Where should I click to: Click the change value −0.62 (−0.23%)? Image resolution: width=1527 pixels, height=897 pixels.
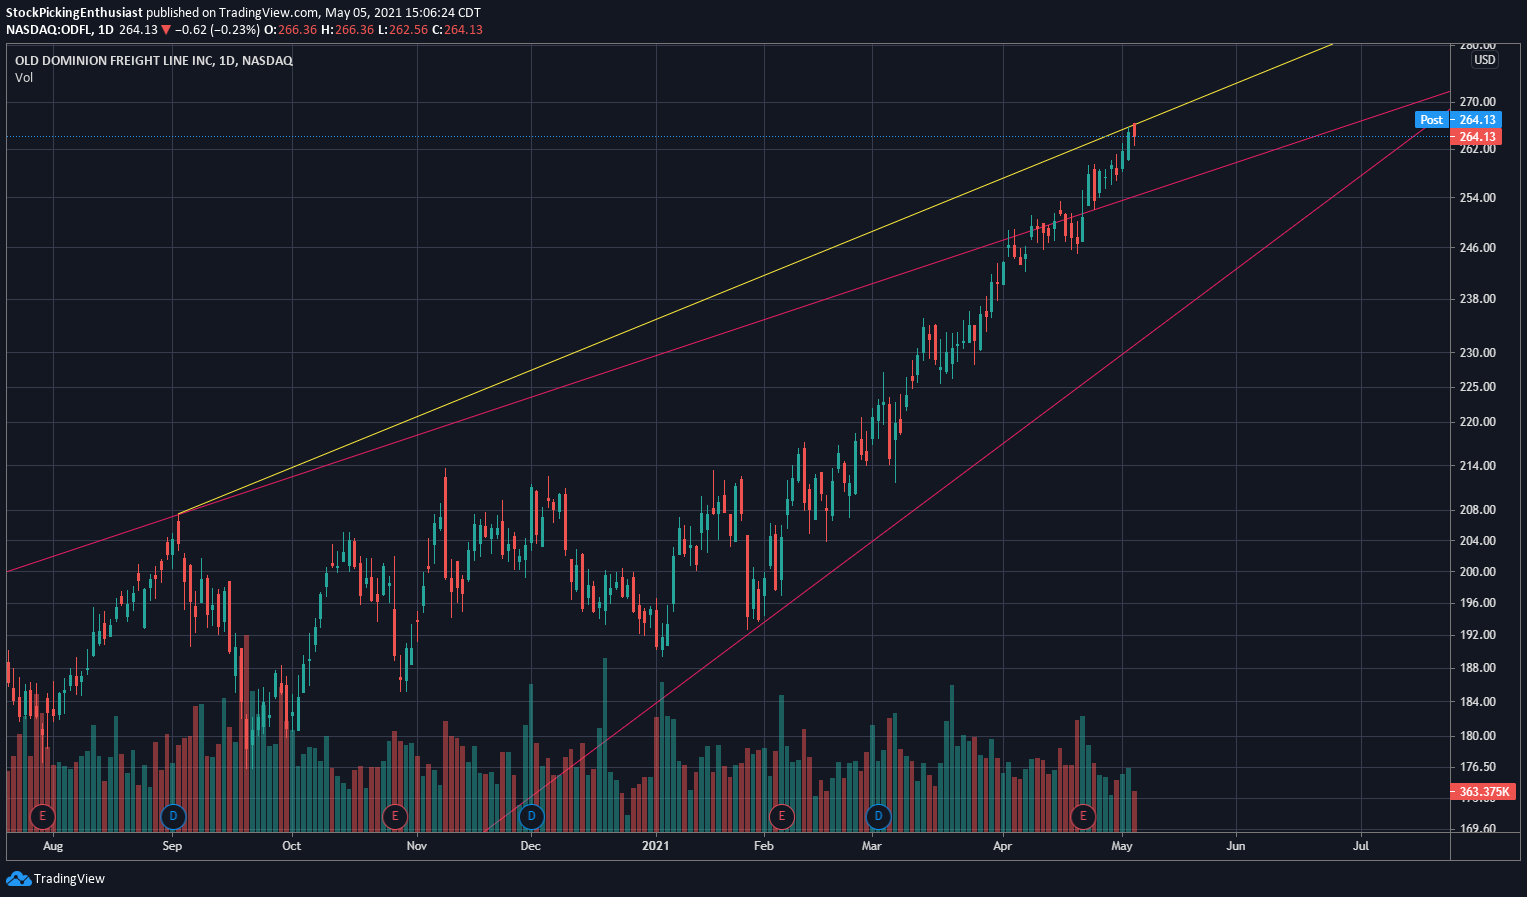coord(217,30)
